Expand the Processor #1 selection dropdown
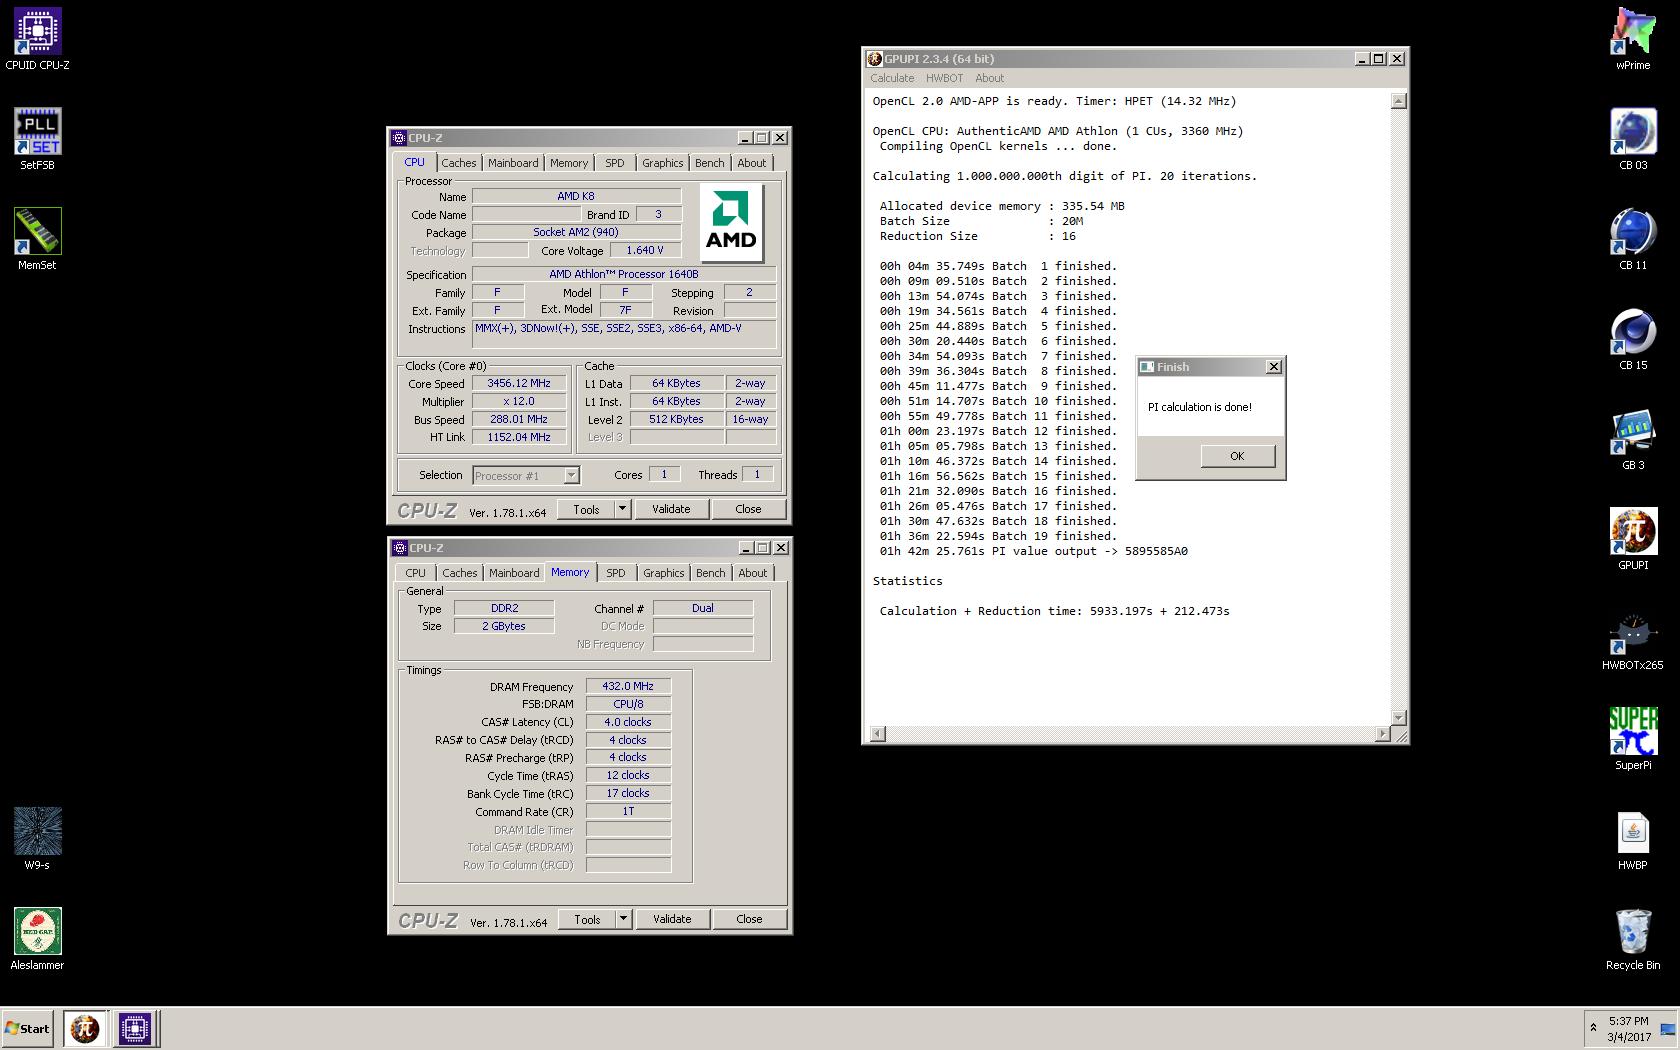The height and width of the screenshot is (1050, 1680). point(571,476)
